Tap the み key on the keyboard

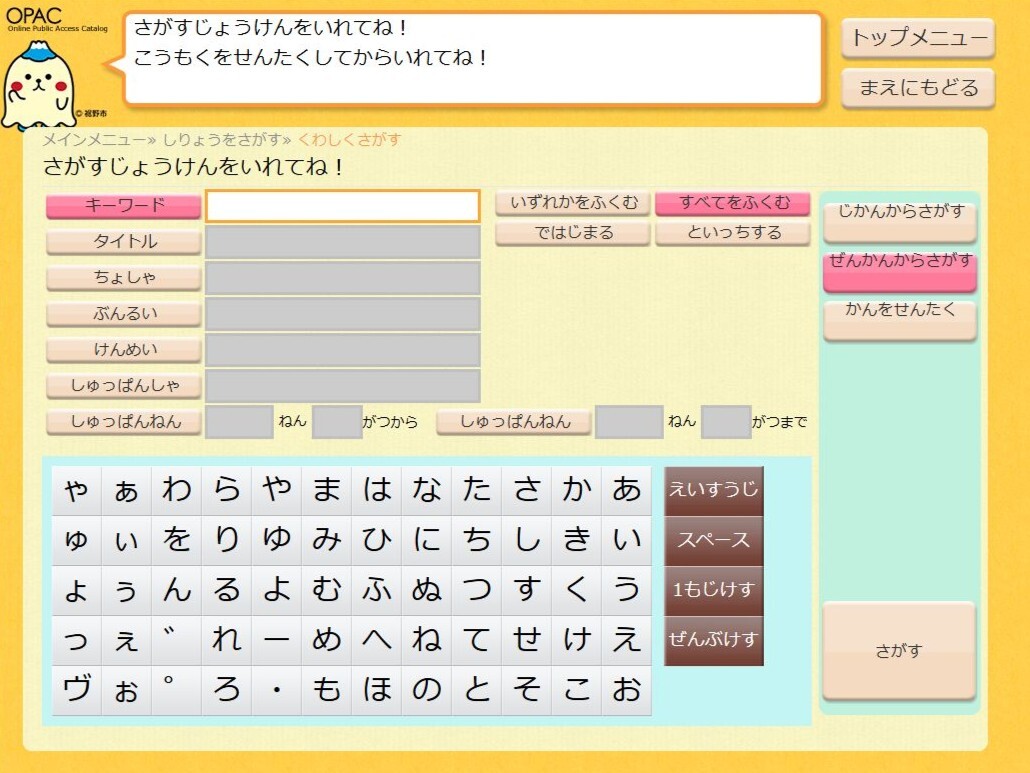point(327,541)
